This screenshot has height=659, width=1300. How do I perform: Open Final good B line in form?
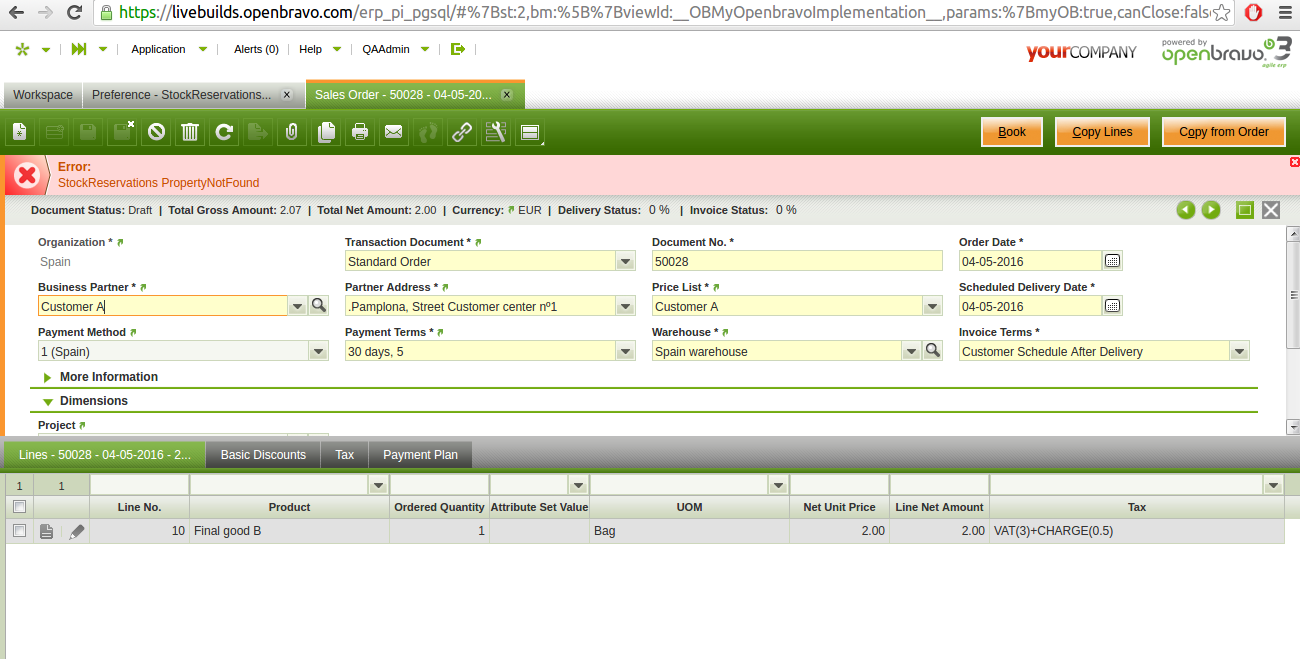(x=46, y=532)
